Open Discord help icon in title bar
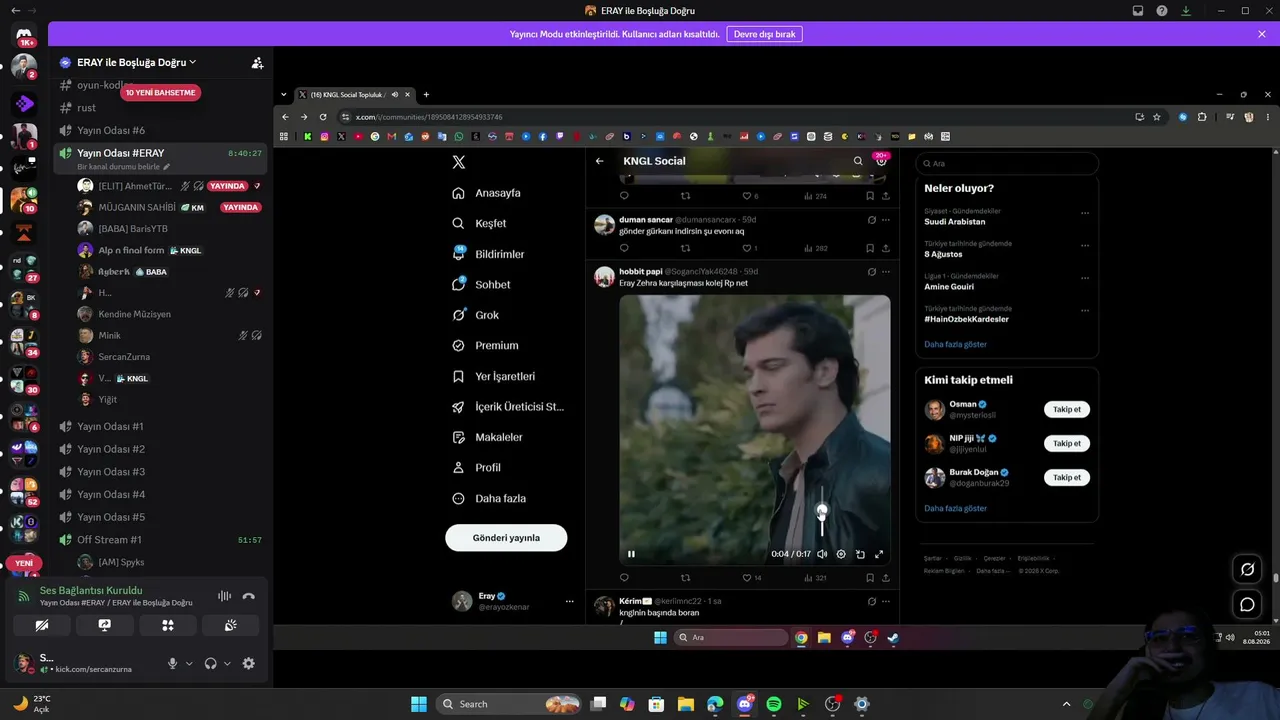The height and width of the screenshot is (720, 1280). pos(1162,11)
